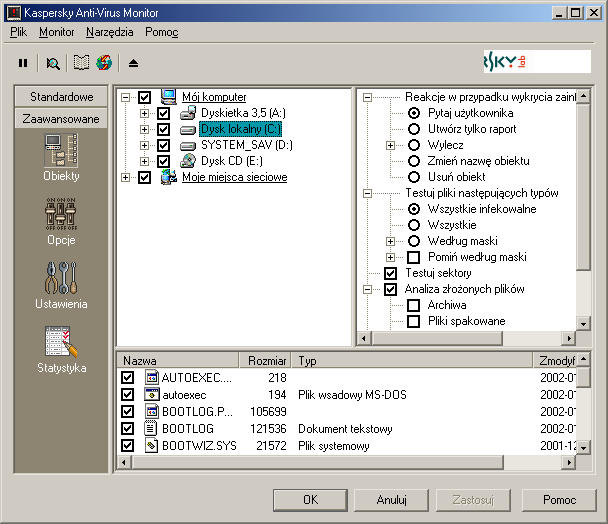
Task: Click the Kaspersky title bar icon
Action: [14, 13]
